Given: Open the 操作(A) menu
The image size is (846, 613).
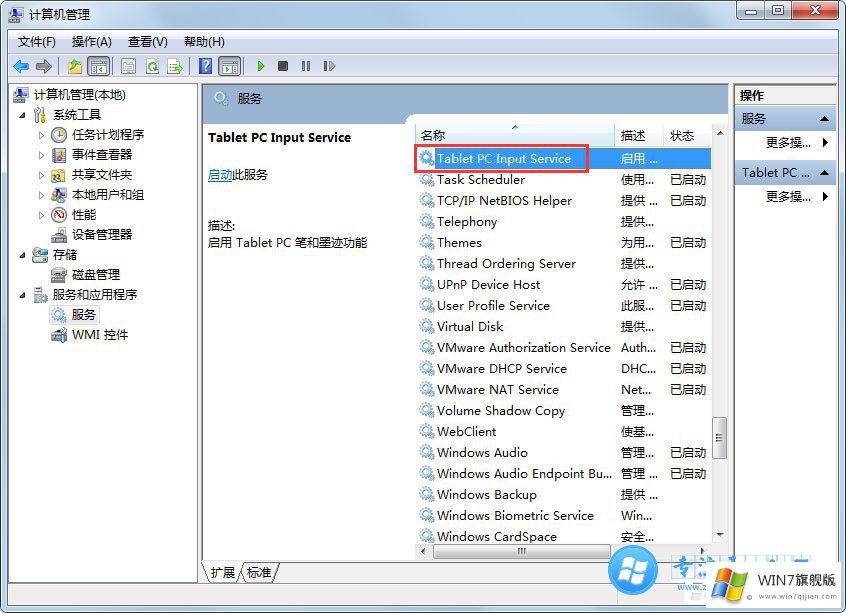Looking at the screenshot, I should coord(92,42).
